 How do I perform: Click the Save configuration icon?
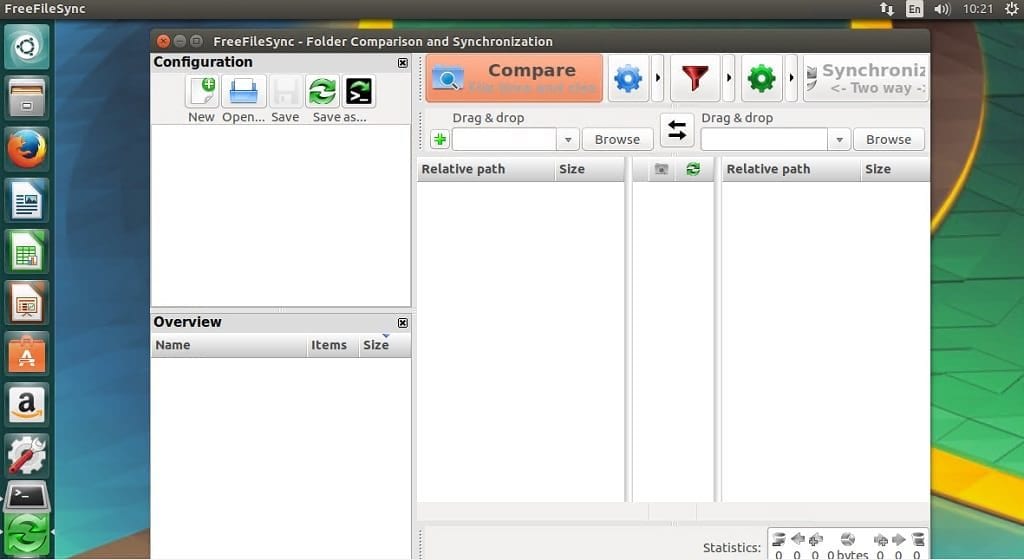coord(285,91)
